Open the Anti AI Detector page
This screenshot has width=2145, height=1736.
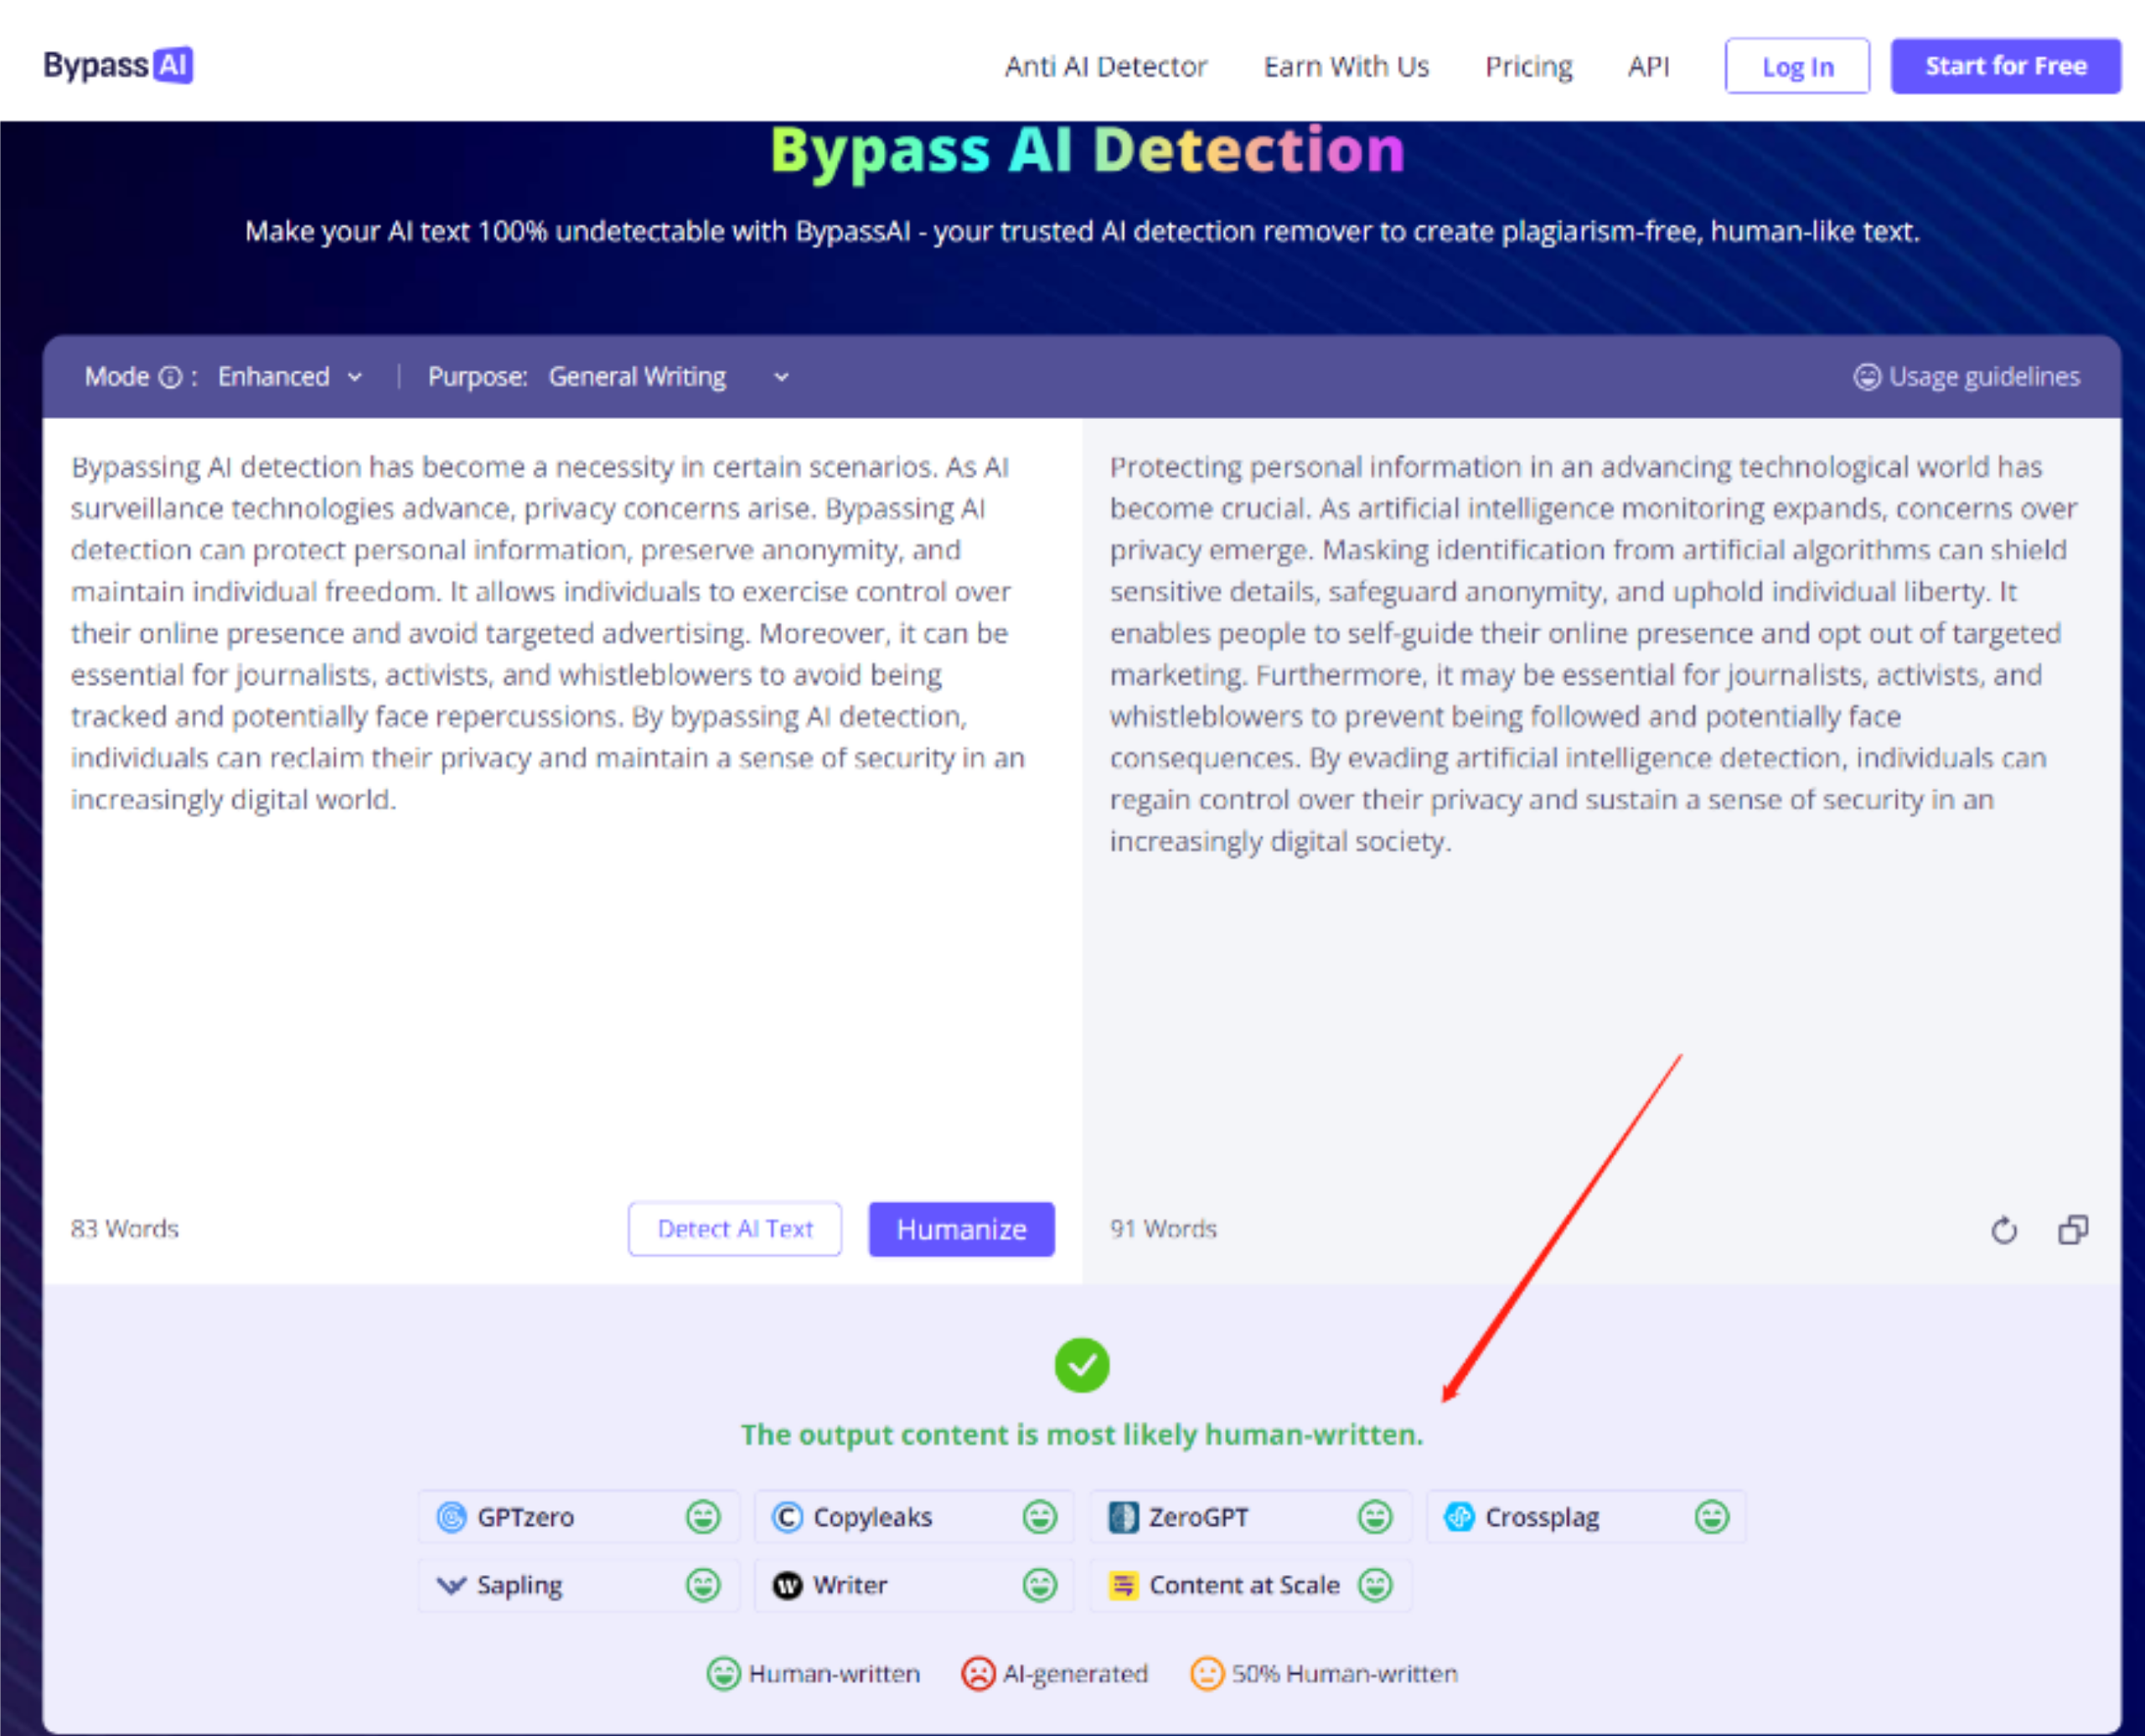point(1106,67)
